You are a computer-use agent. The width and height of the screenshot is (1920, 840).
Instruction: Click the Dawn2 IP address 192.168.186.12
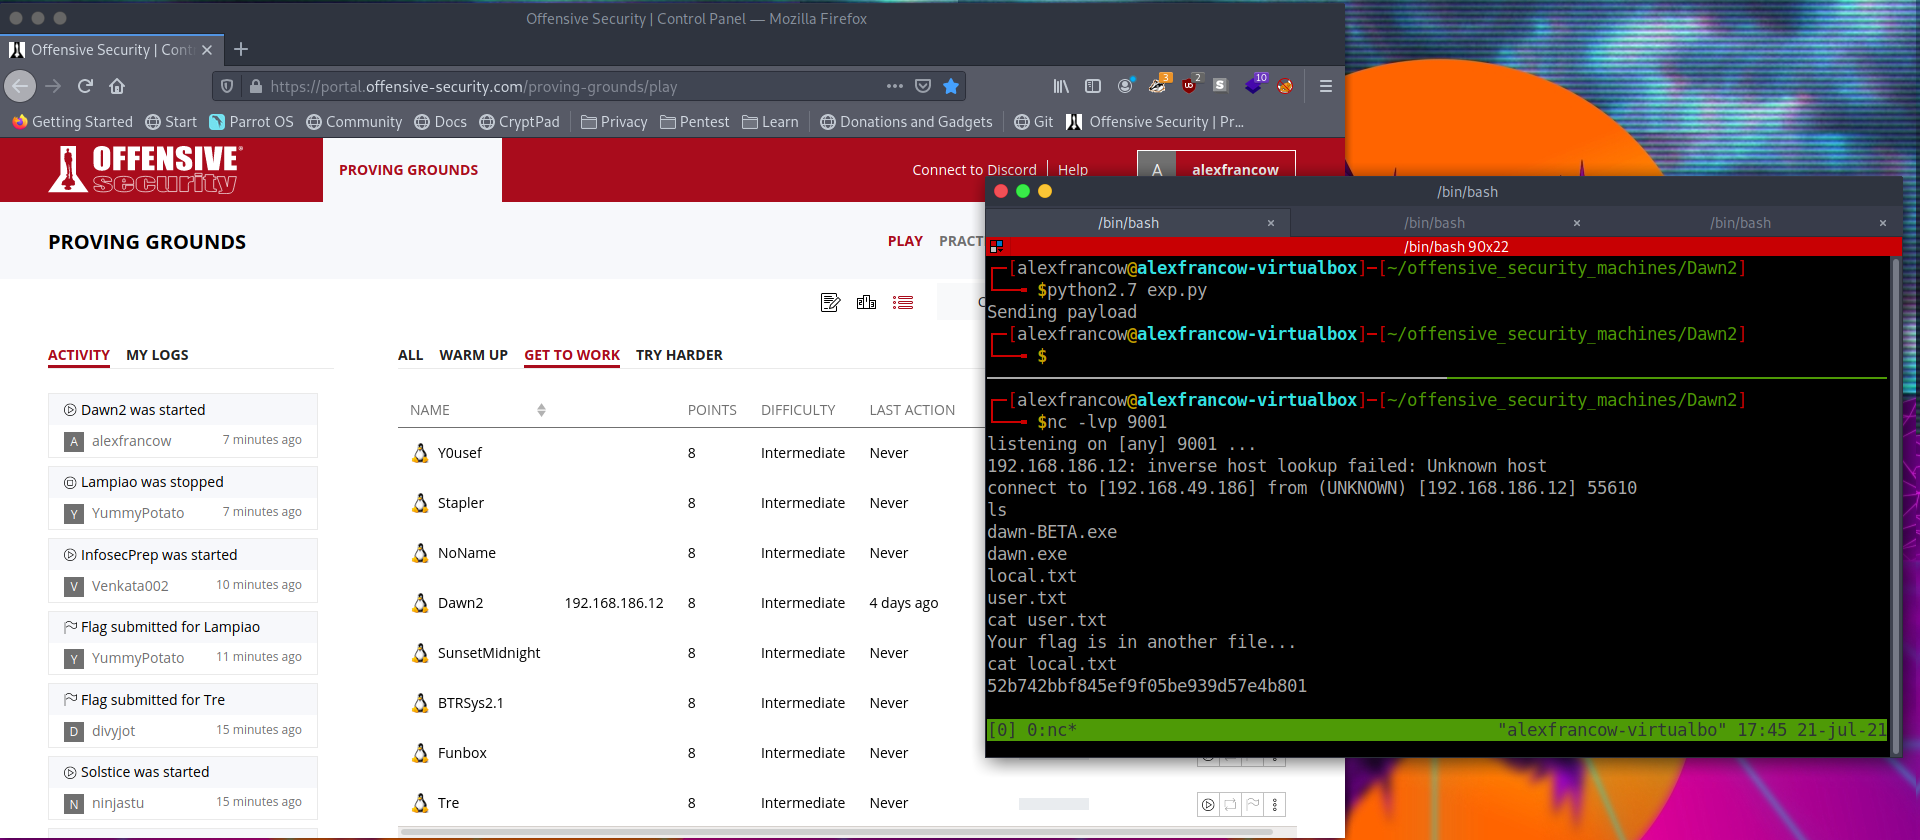(x=614, y=603)
